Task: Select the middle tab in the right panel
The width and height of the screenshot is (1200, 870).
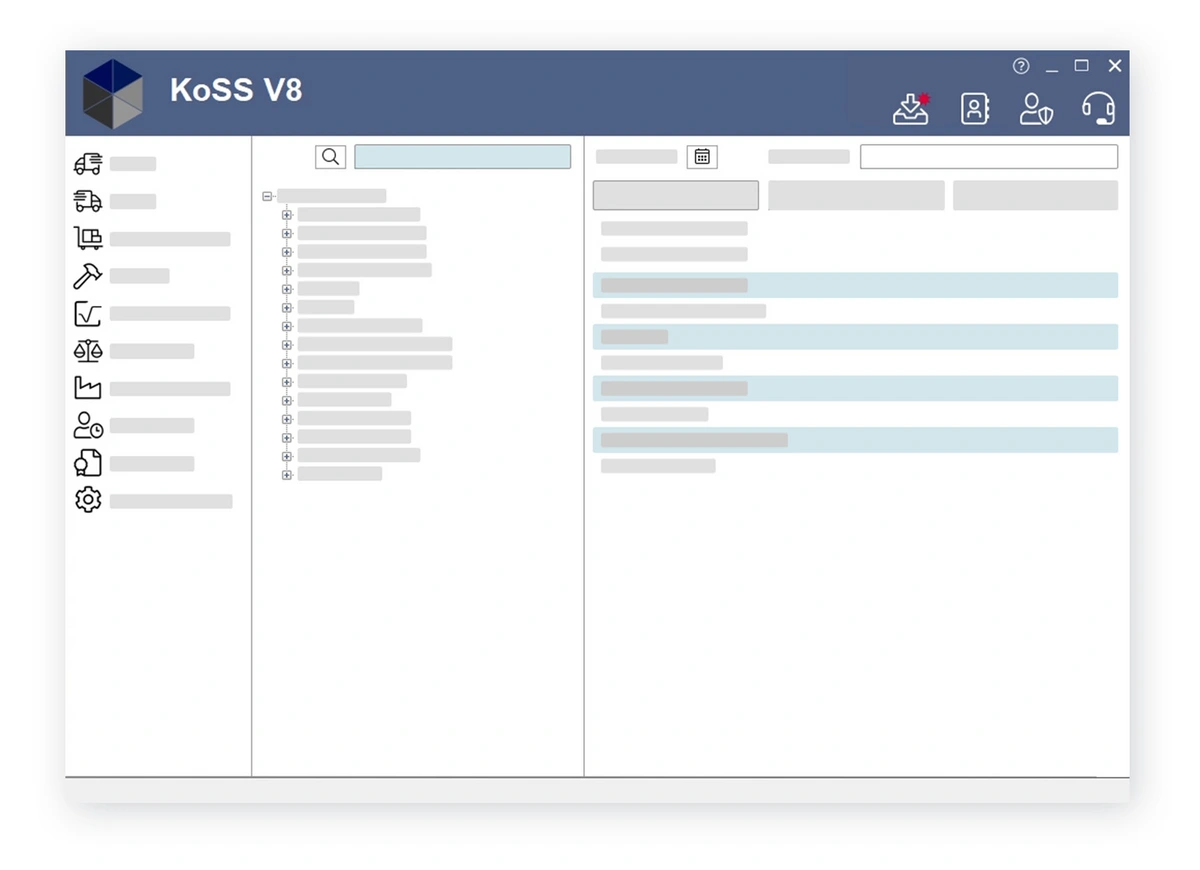Action: (855, 195)
